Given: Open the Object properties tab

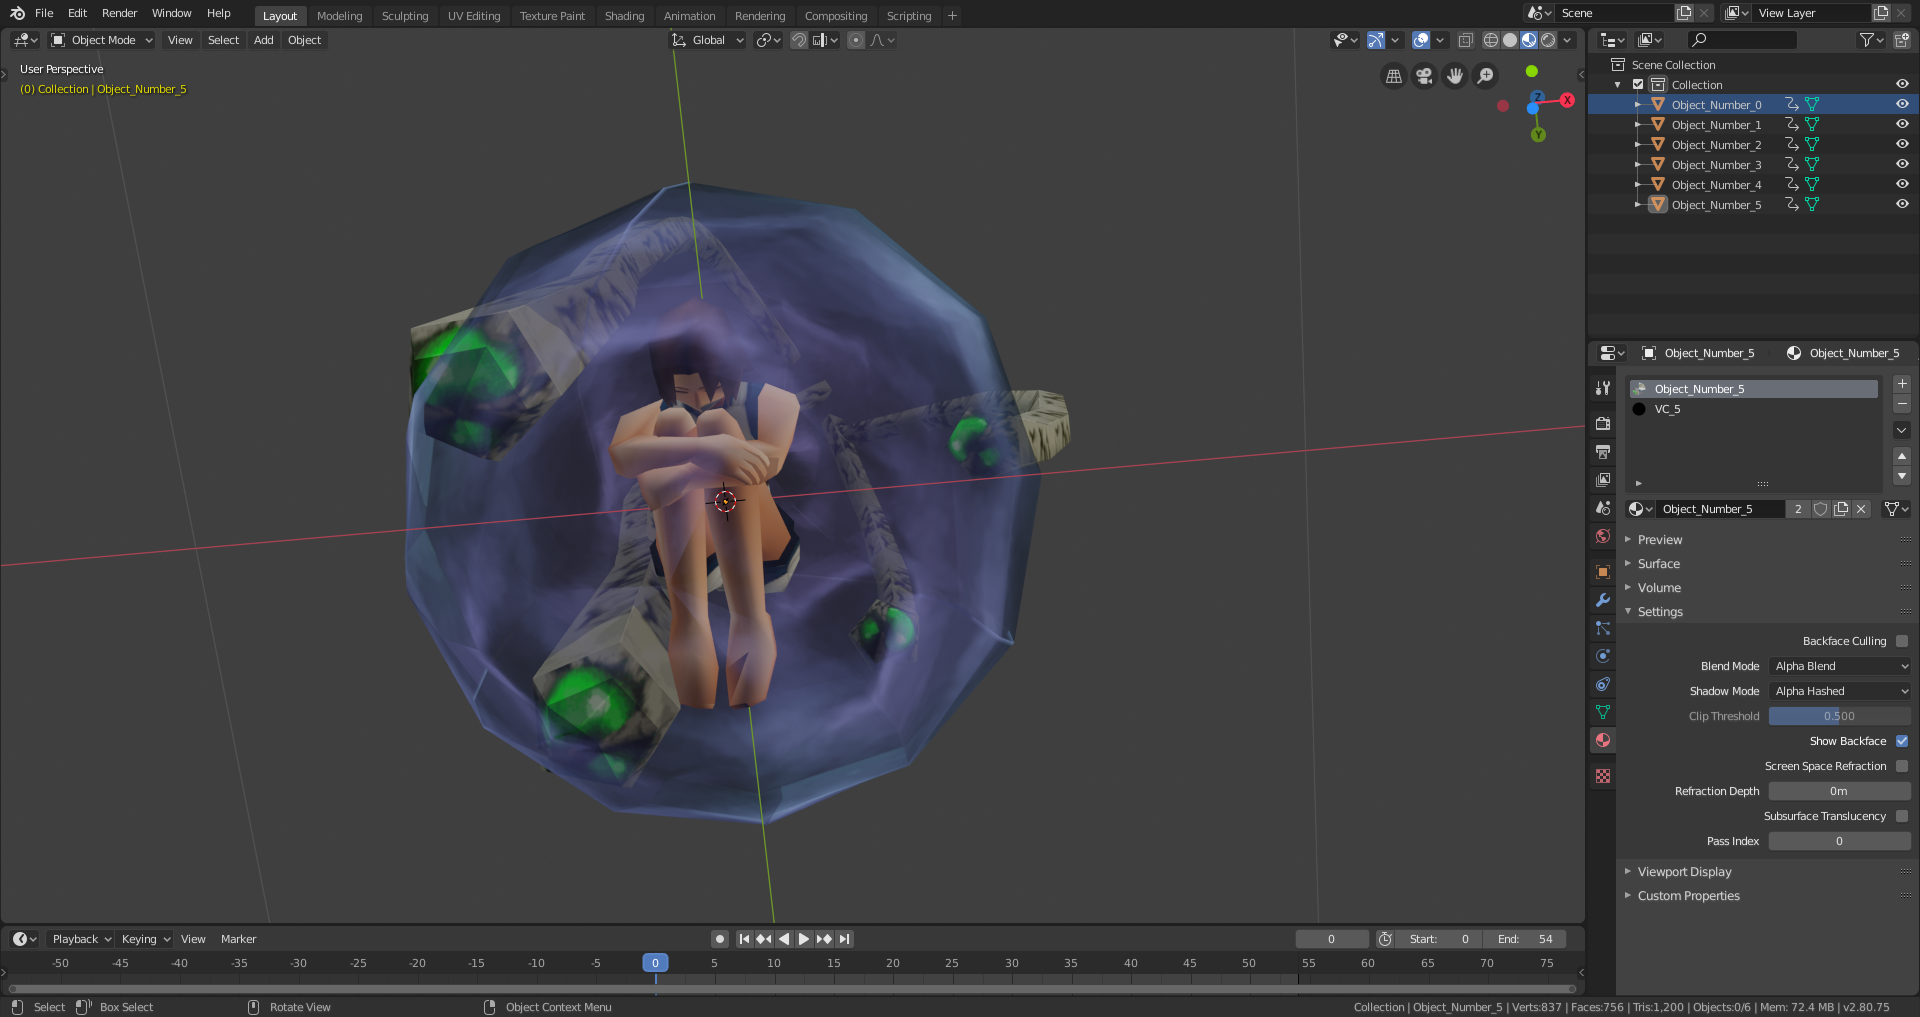Looking at the screenshot, I should [x=1603, y=572].
